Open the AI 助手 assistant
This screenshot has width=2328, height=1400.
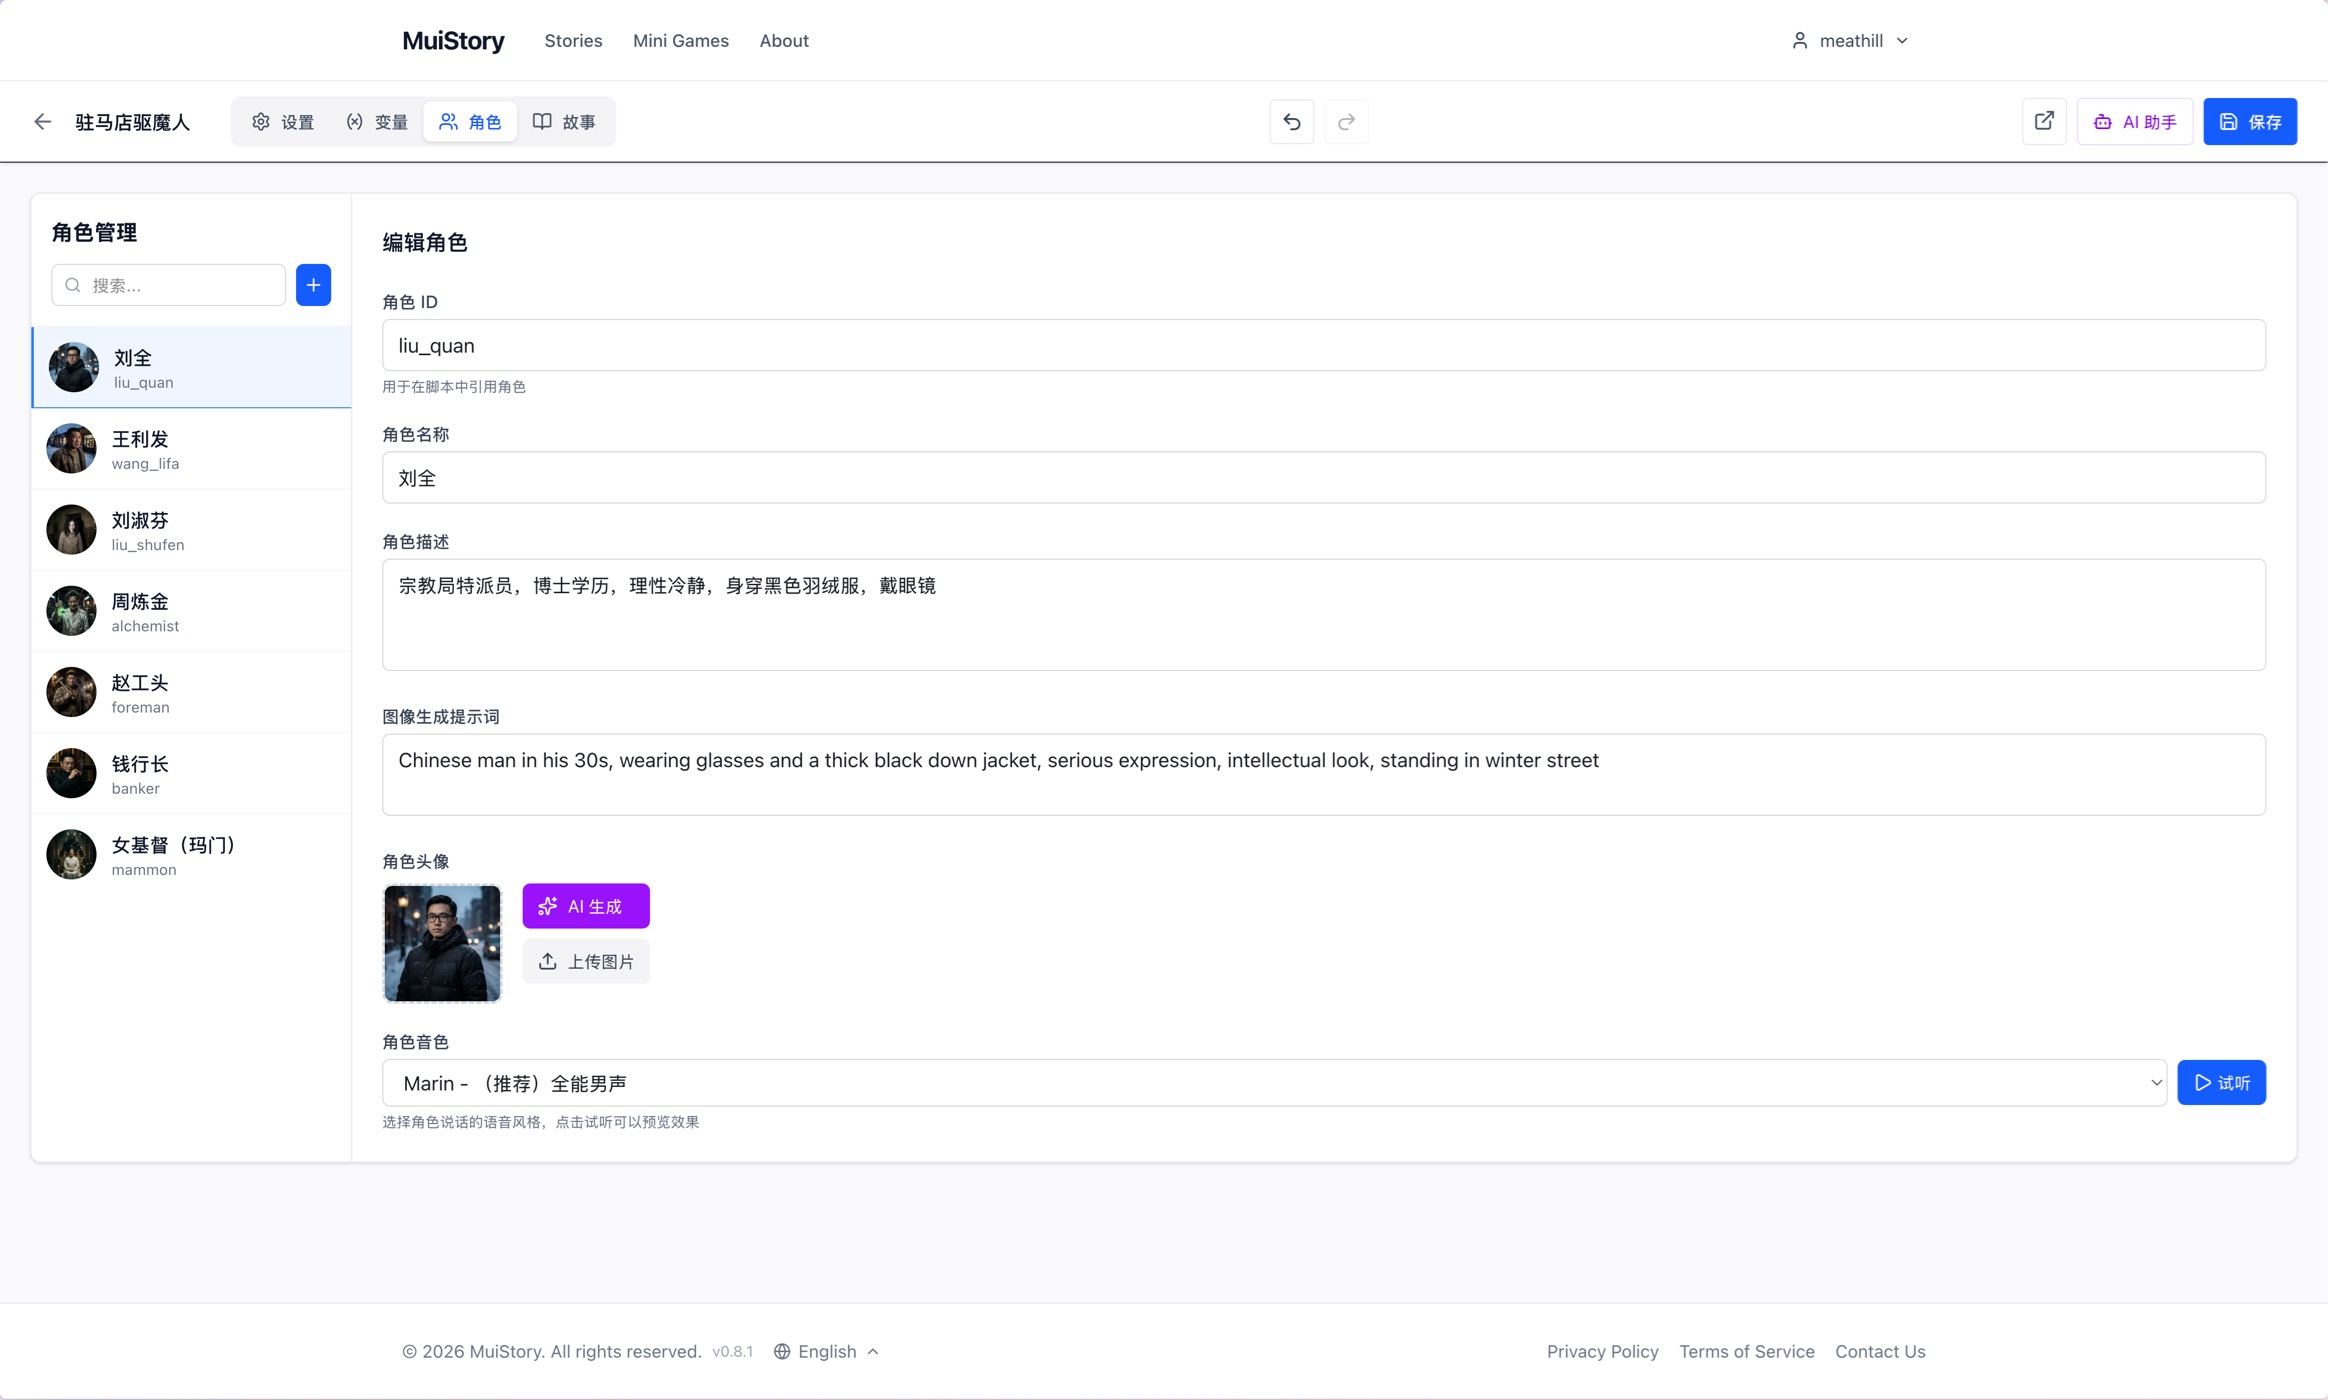(x=2135, y=122)
